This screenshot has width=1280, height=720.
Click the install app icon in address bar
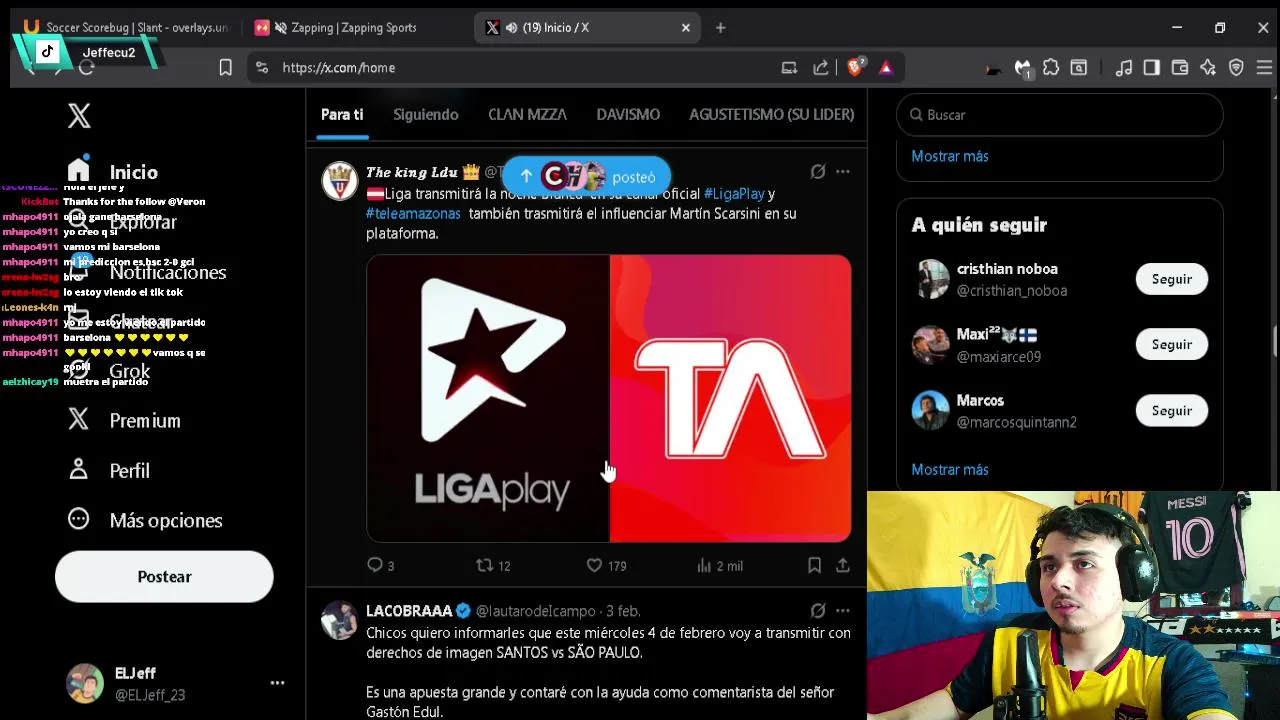click(x=789, y=68)
